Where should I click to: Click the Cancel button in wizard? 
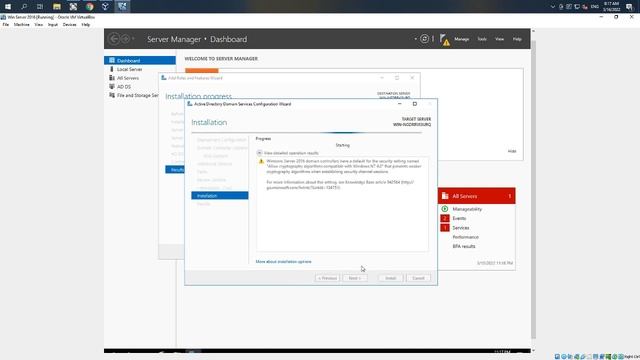point(418,278)
